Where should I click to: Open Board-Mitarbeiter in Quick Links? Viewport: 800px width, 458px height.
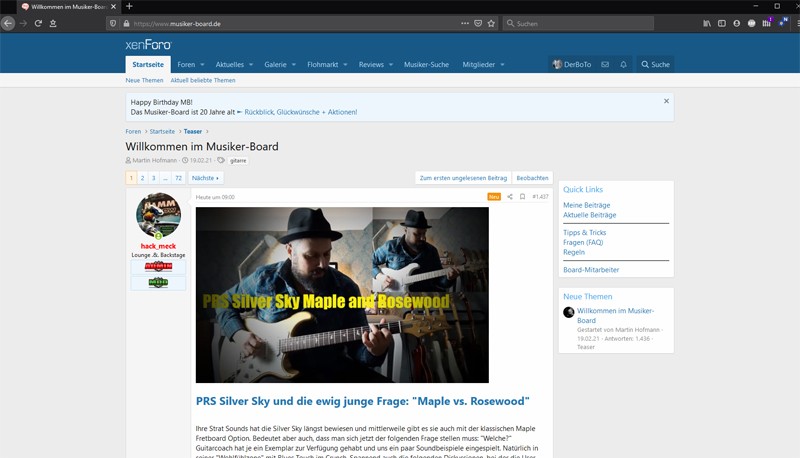(x=591, y=270)
